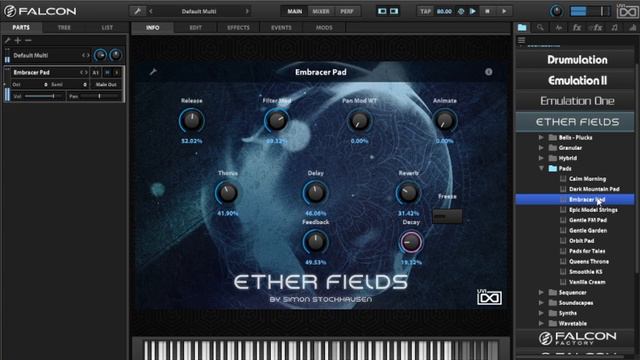Expand the Granular folder
The height and width of the screenshot is (360, 640).
(x=541, y=147)
